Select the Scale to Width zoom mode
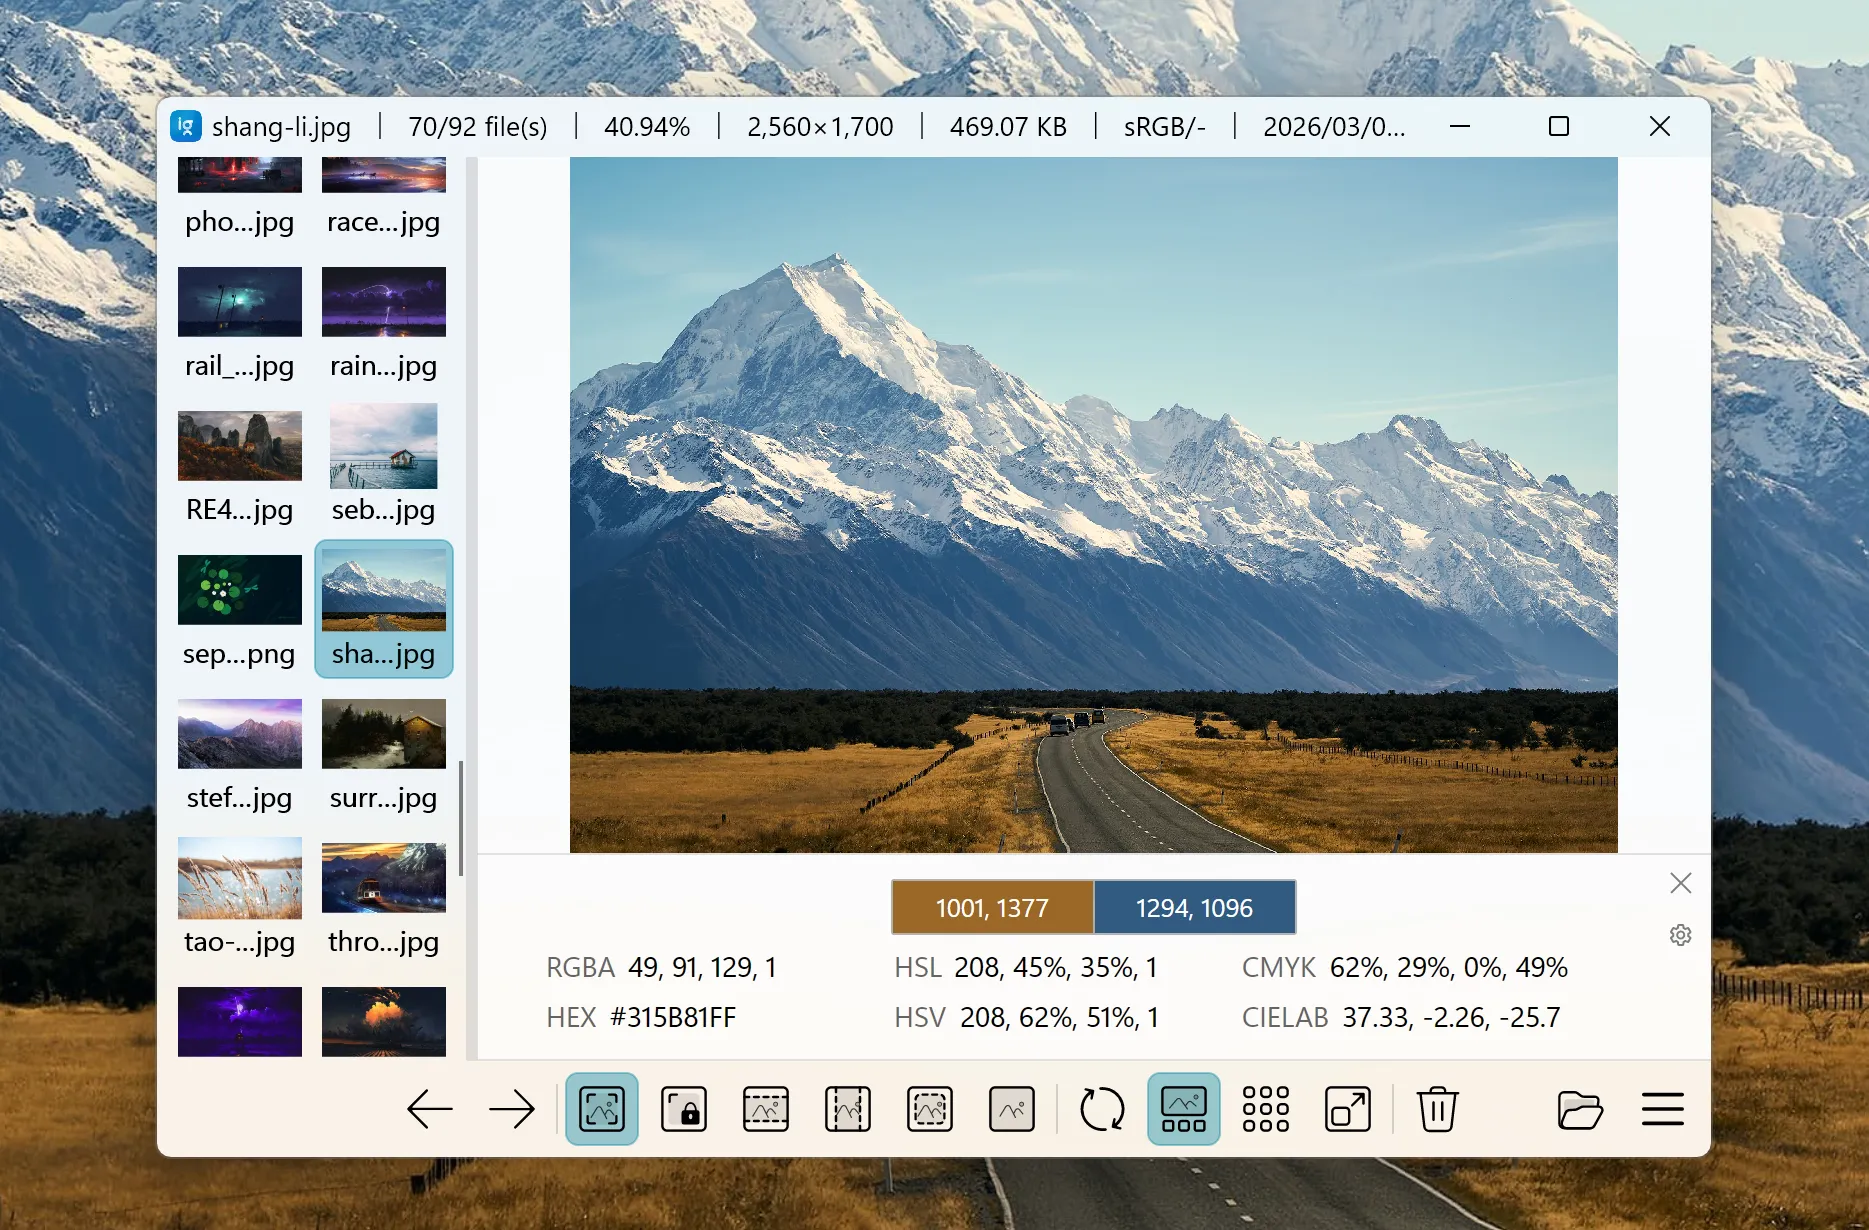The image size is (1869, 1230). pos(766,1109)
